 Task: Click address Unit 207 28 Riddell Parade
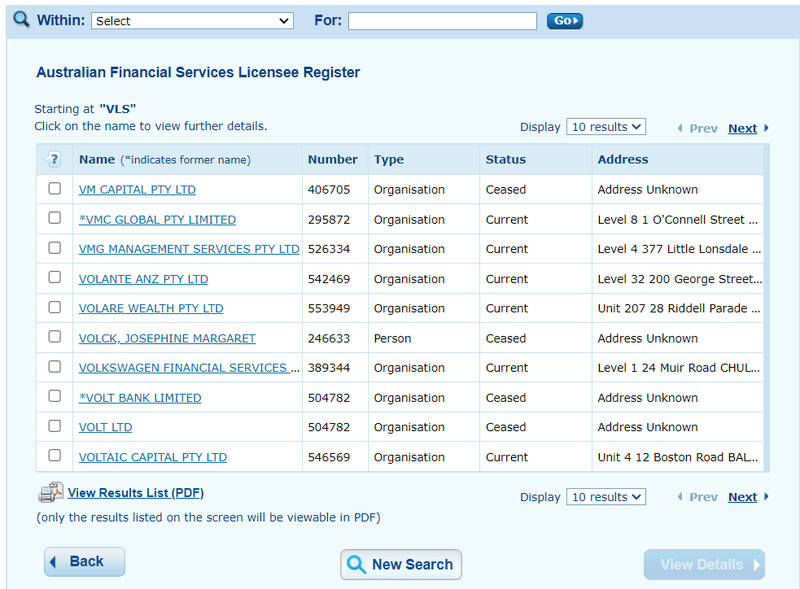click(x=679, y=308)
